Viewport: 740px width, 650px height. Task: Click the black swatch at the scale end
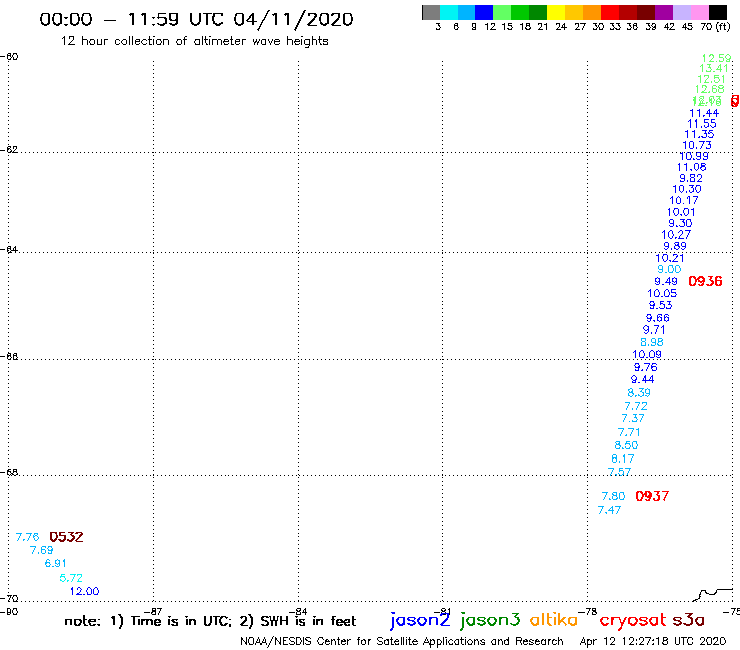tap(718, 12)
